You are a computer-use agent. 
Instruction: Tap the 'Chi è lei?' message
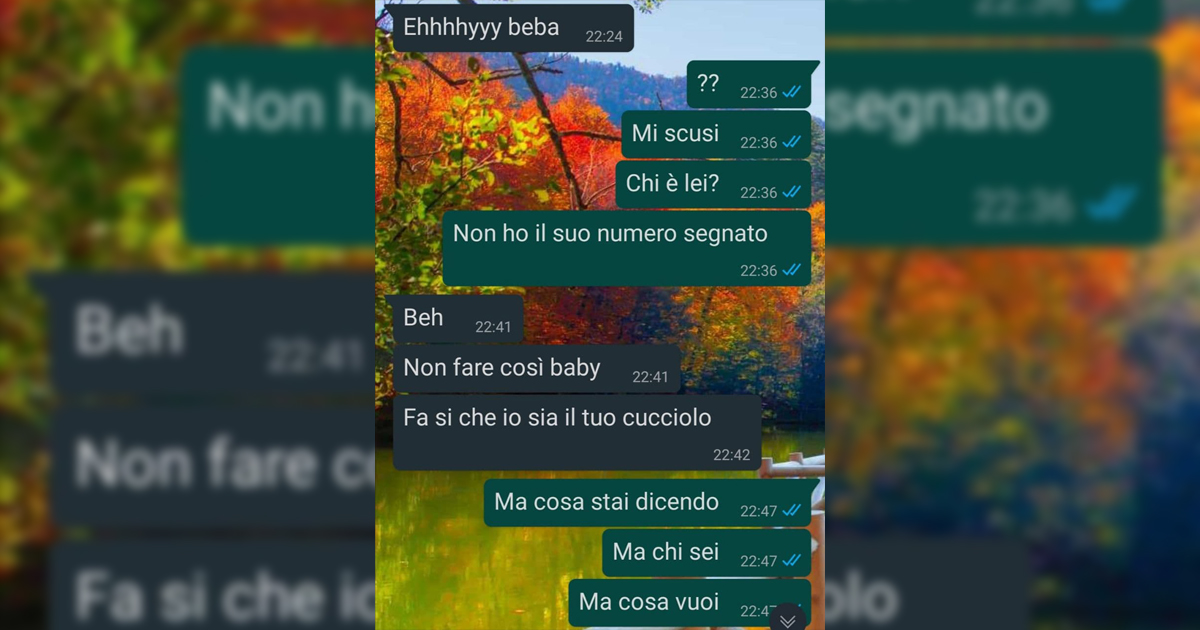[713, 184]
